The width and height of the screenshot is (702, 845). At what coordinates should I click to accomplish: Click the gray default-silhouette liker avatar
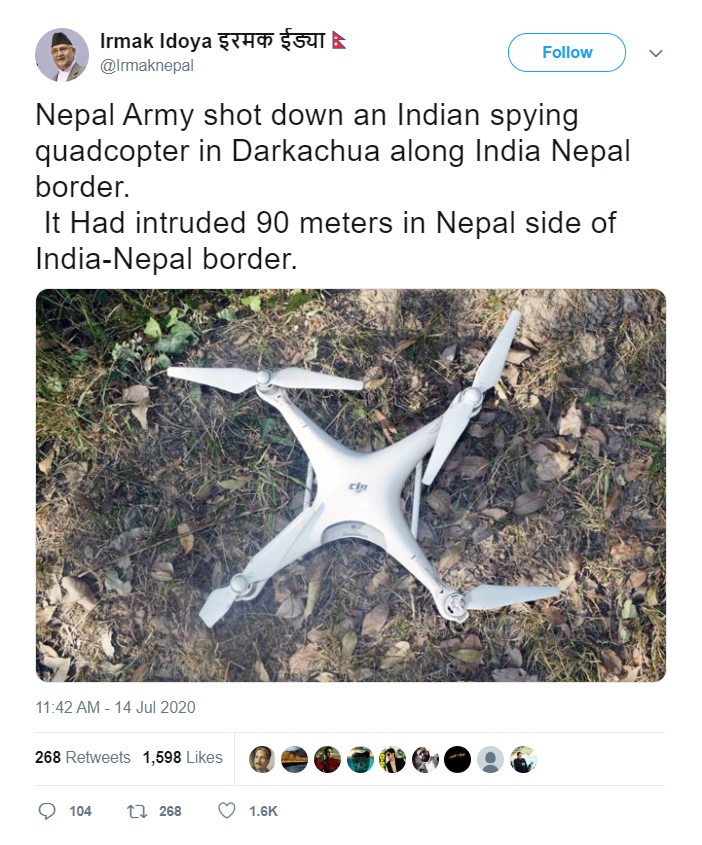[x=490, y=759]
